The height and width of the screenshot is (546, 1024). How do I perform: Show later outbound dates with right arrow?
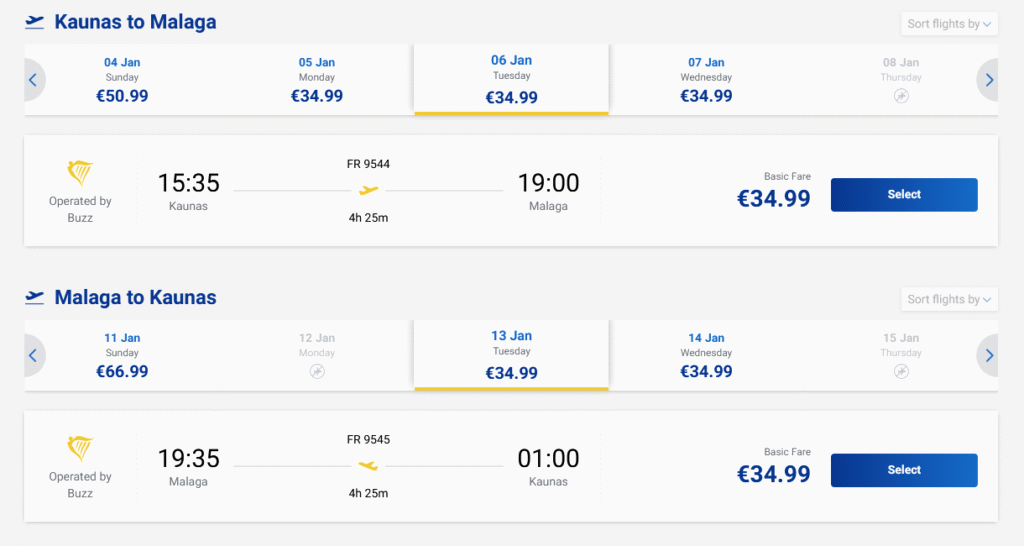coord(989,80)
